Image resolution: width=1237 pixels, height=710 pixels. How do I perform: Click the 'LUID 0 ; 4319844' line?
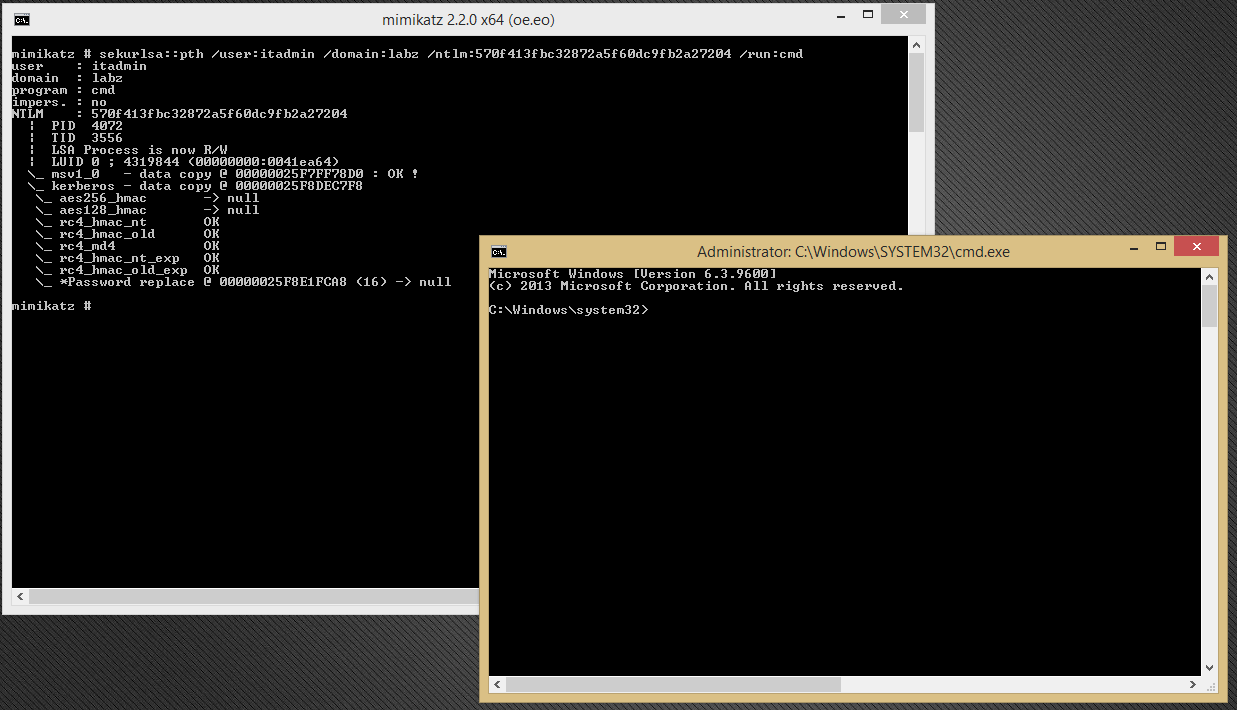[183, 162]
